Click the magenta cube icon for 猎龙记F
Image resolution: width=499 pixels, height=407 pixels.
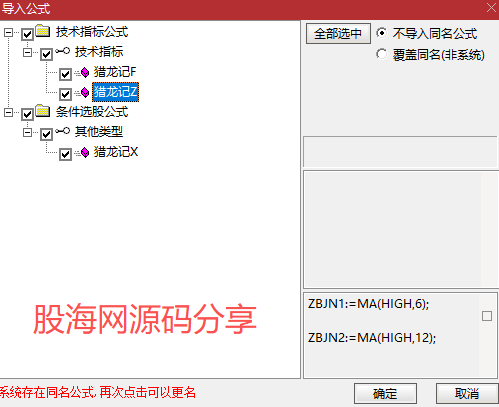pyautogui.click(x=85, y=72)
